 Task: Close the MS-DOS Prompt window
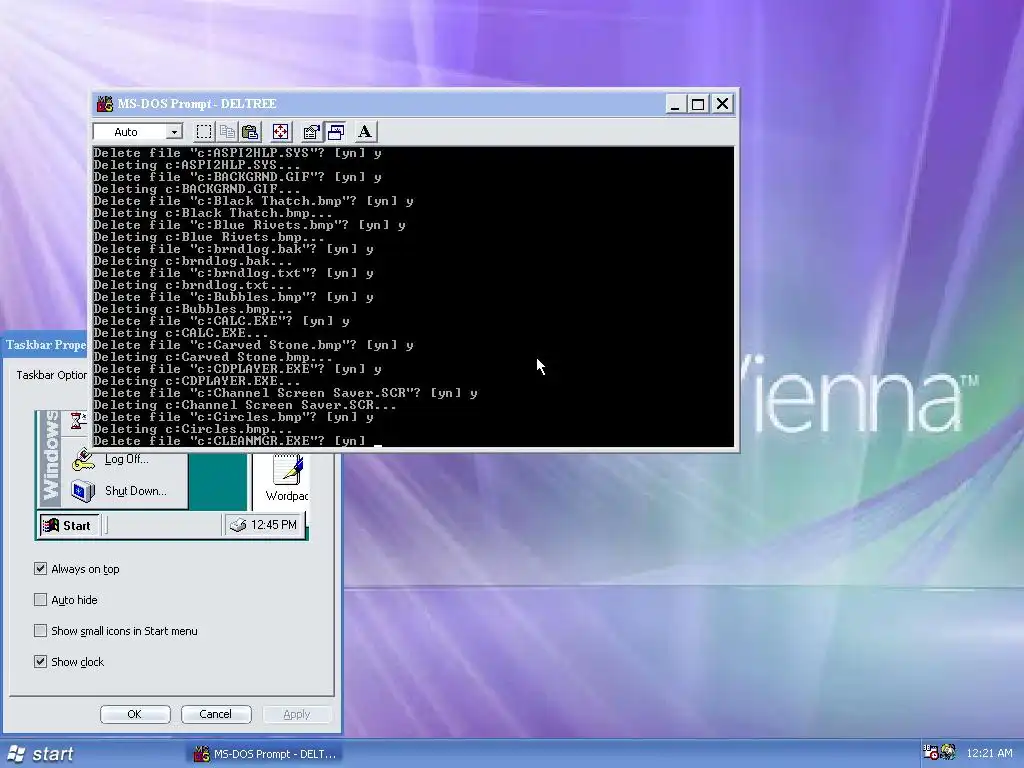point(722,104)
